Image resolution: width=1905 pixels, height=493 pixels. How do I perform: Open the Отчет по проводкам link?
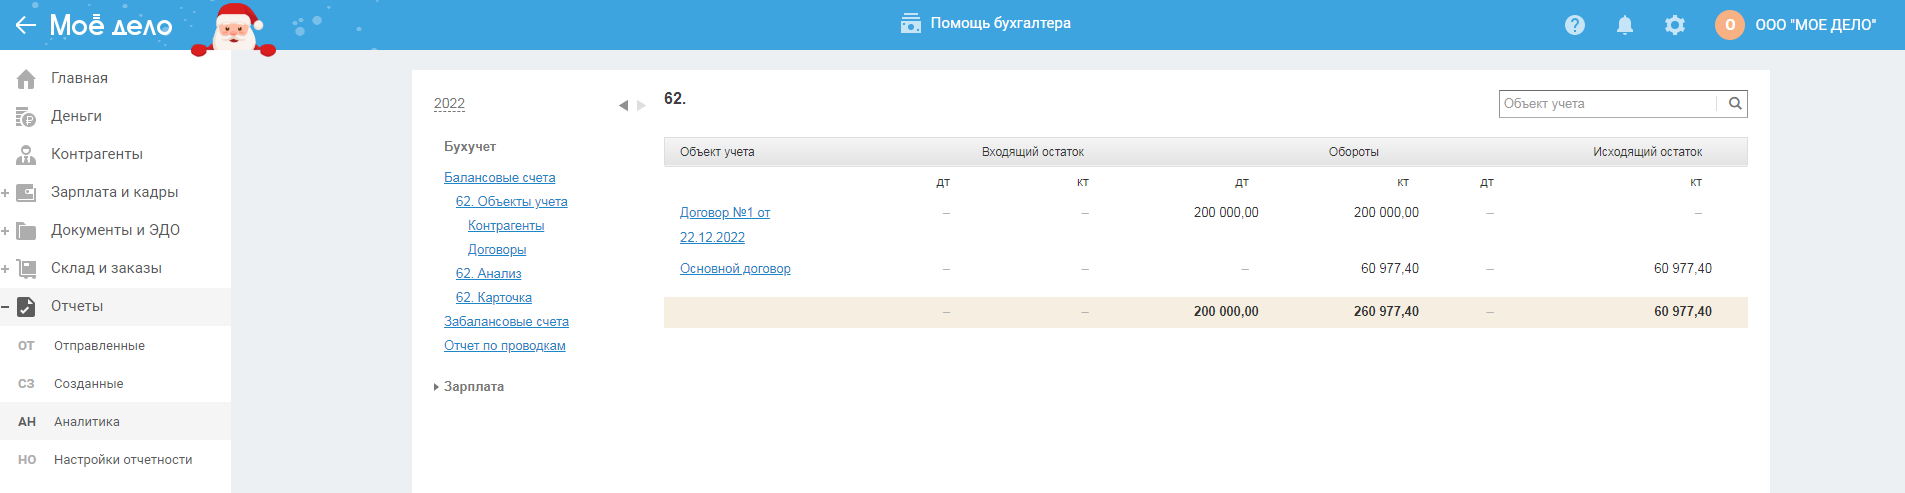click(x=505, y=346)
